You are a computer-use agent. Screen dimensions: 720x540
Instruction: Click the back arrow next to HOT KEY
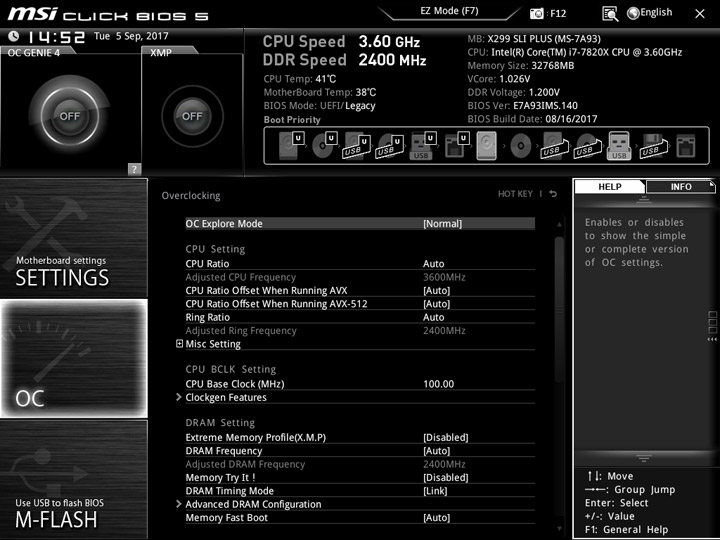coord(553,194)
